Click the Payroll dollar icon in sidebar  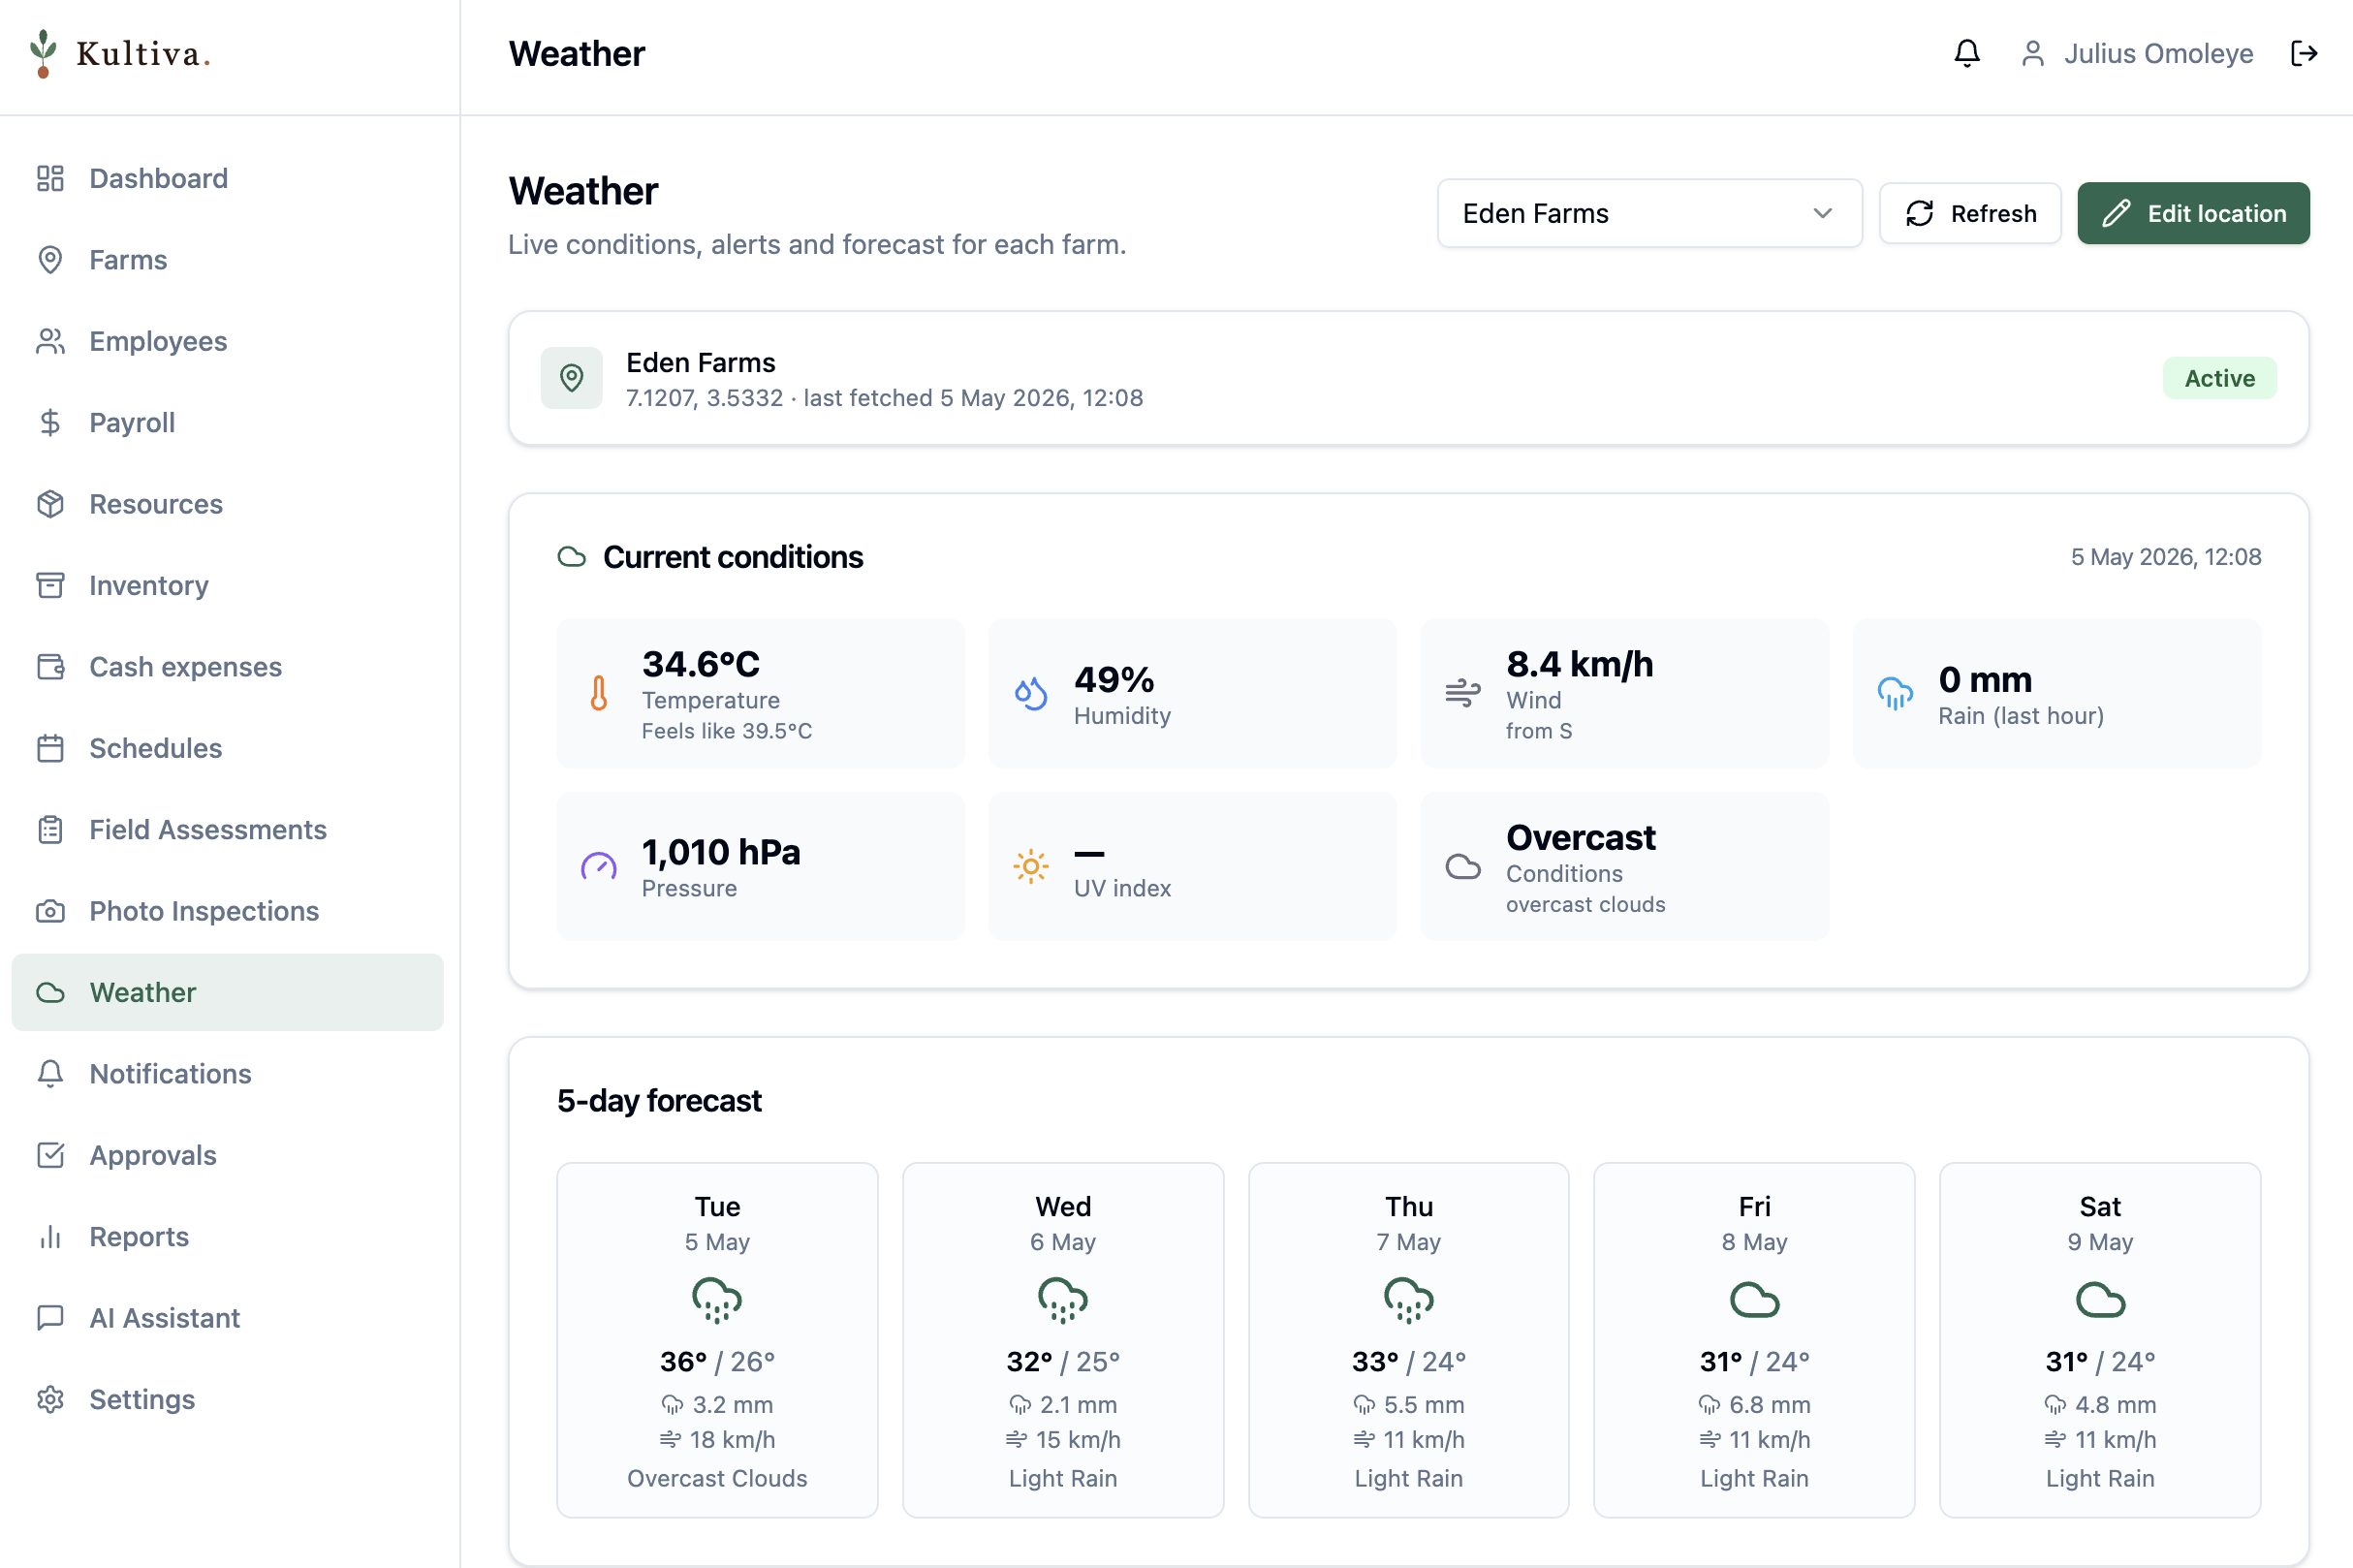[50, 423]
